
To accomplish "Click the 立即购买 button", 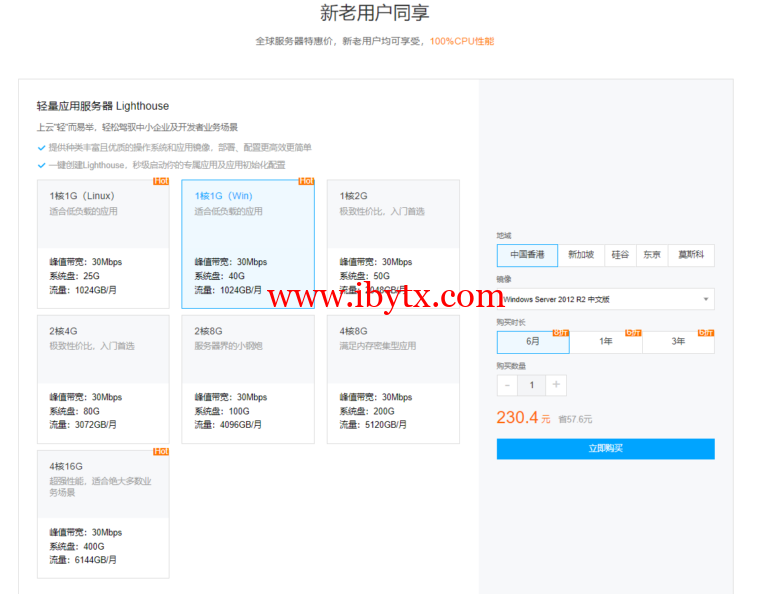I will pyautogui.click(x=605, y=449).
